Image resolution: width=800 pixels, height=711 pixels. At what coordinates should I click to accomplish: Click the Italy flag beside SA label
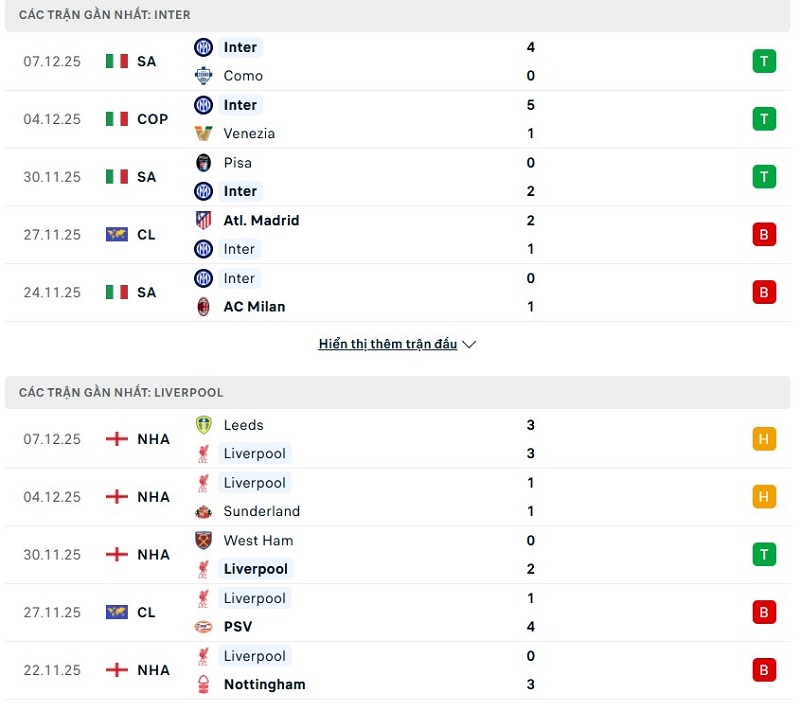[115, 61]
